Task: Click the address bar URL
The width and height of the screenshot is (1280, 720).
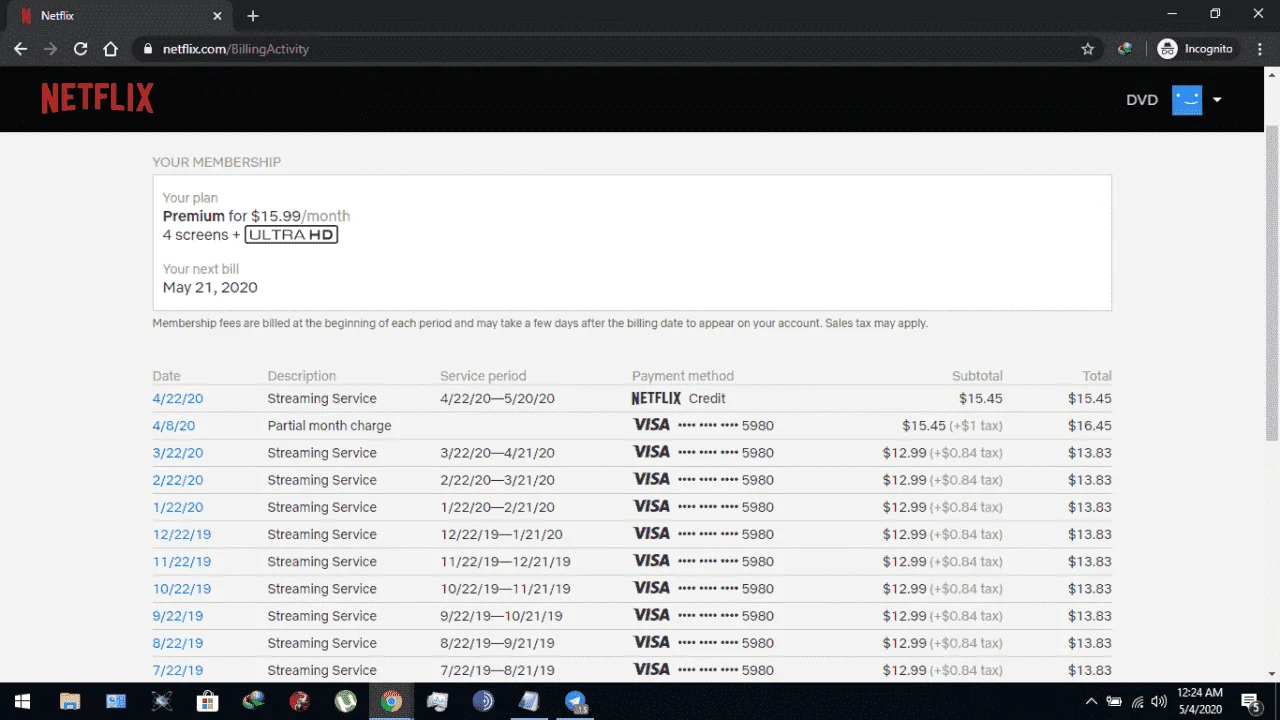Action: point(235,49)
